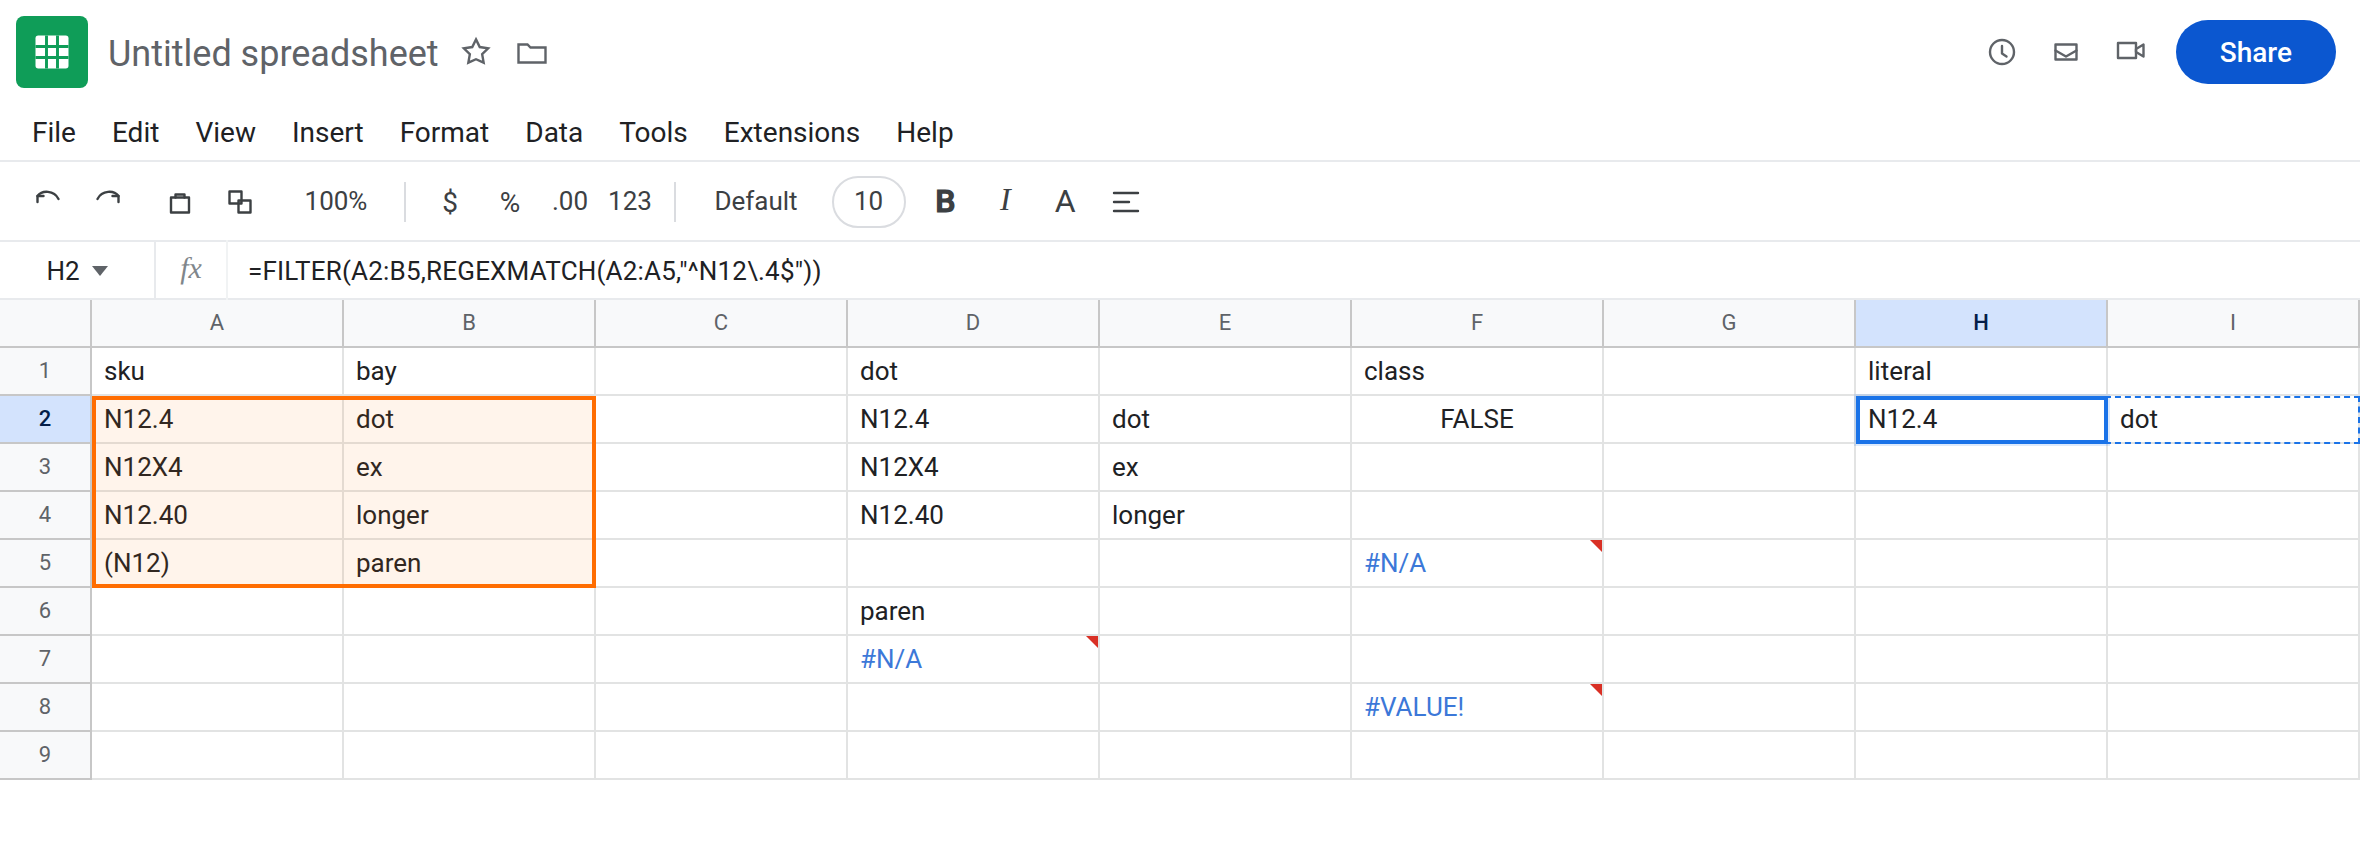Click the Share button

[x=2256, y=52]
